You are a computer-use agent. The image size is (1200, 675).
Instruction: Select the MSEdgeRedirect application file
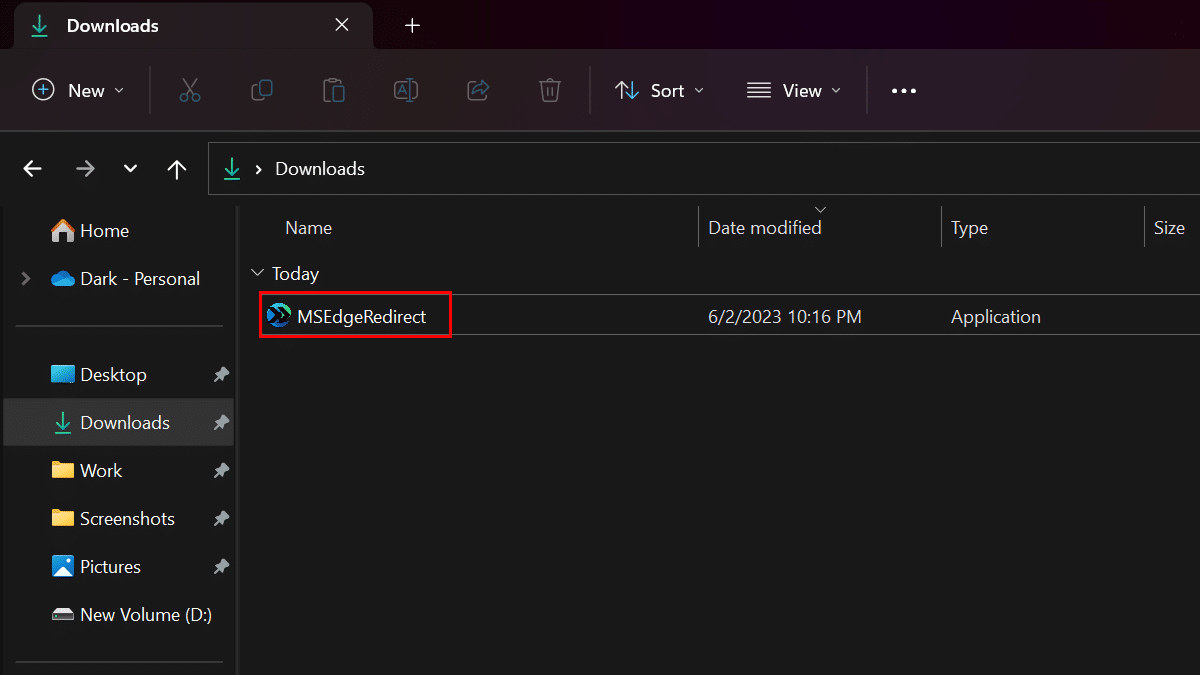pos(360,317)
